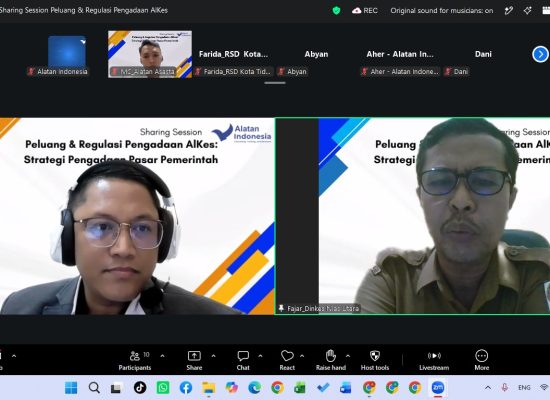550x400 pixels.
Task: Open WhatsApp from the taskbar
Action: point(163,388)
